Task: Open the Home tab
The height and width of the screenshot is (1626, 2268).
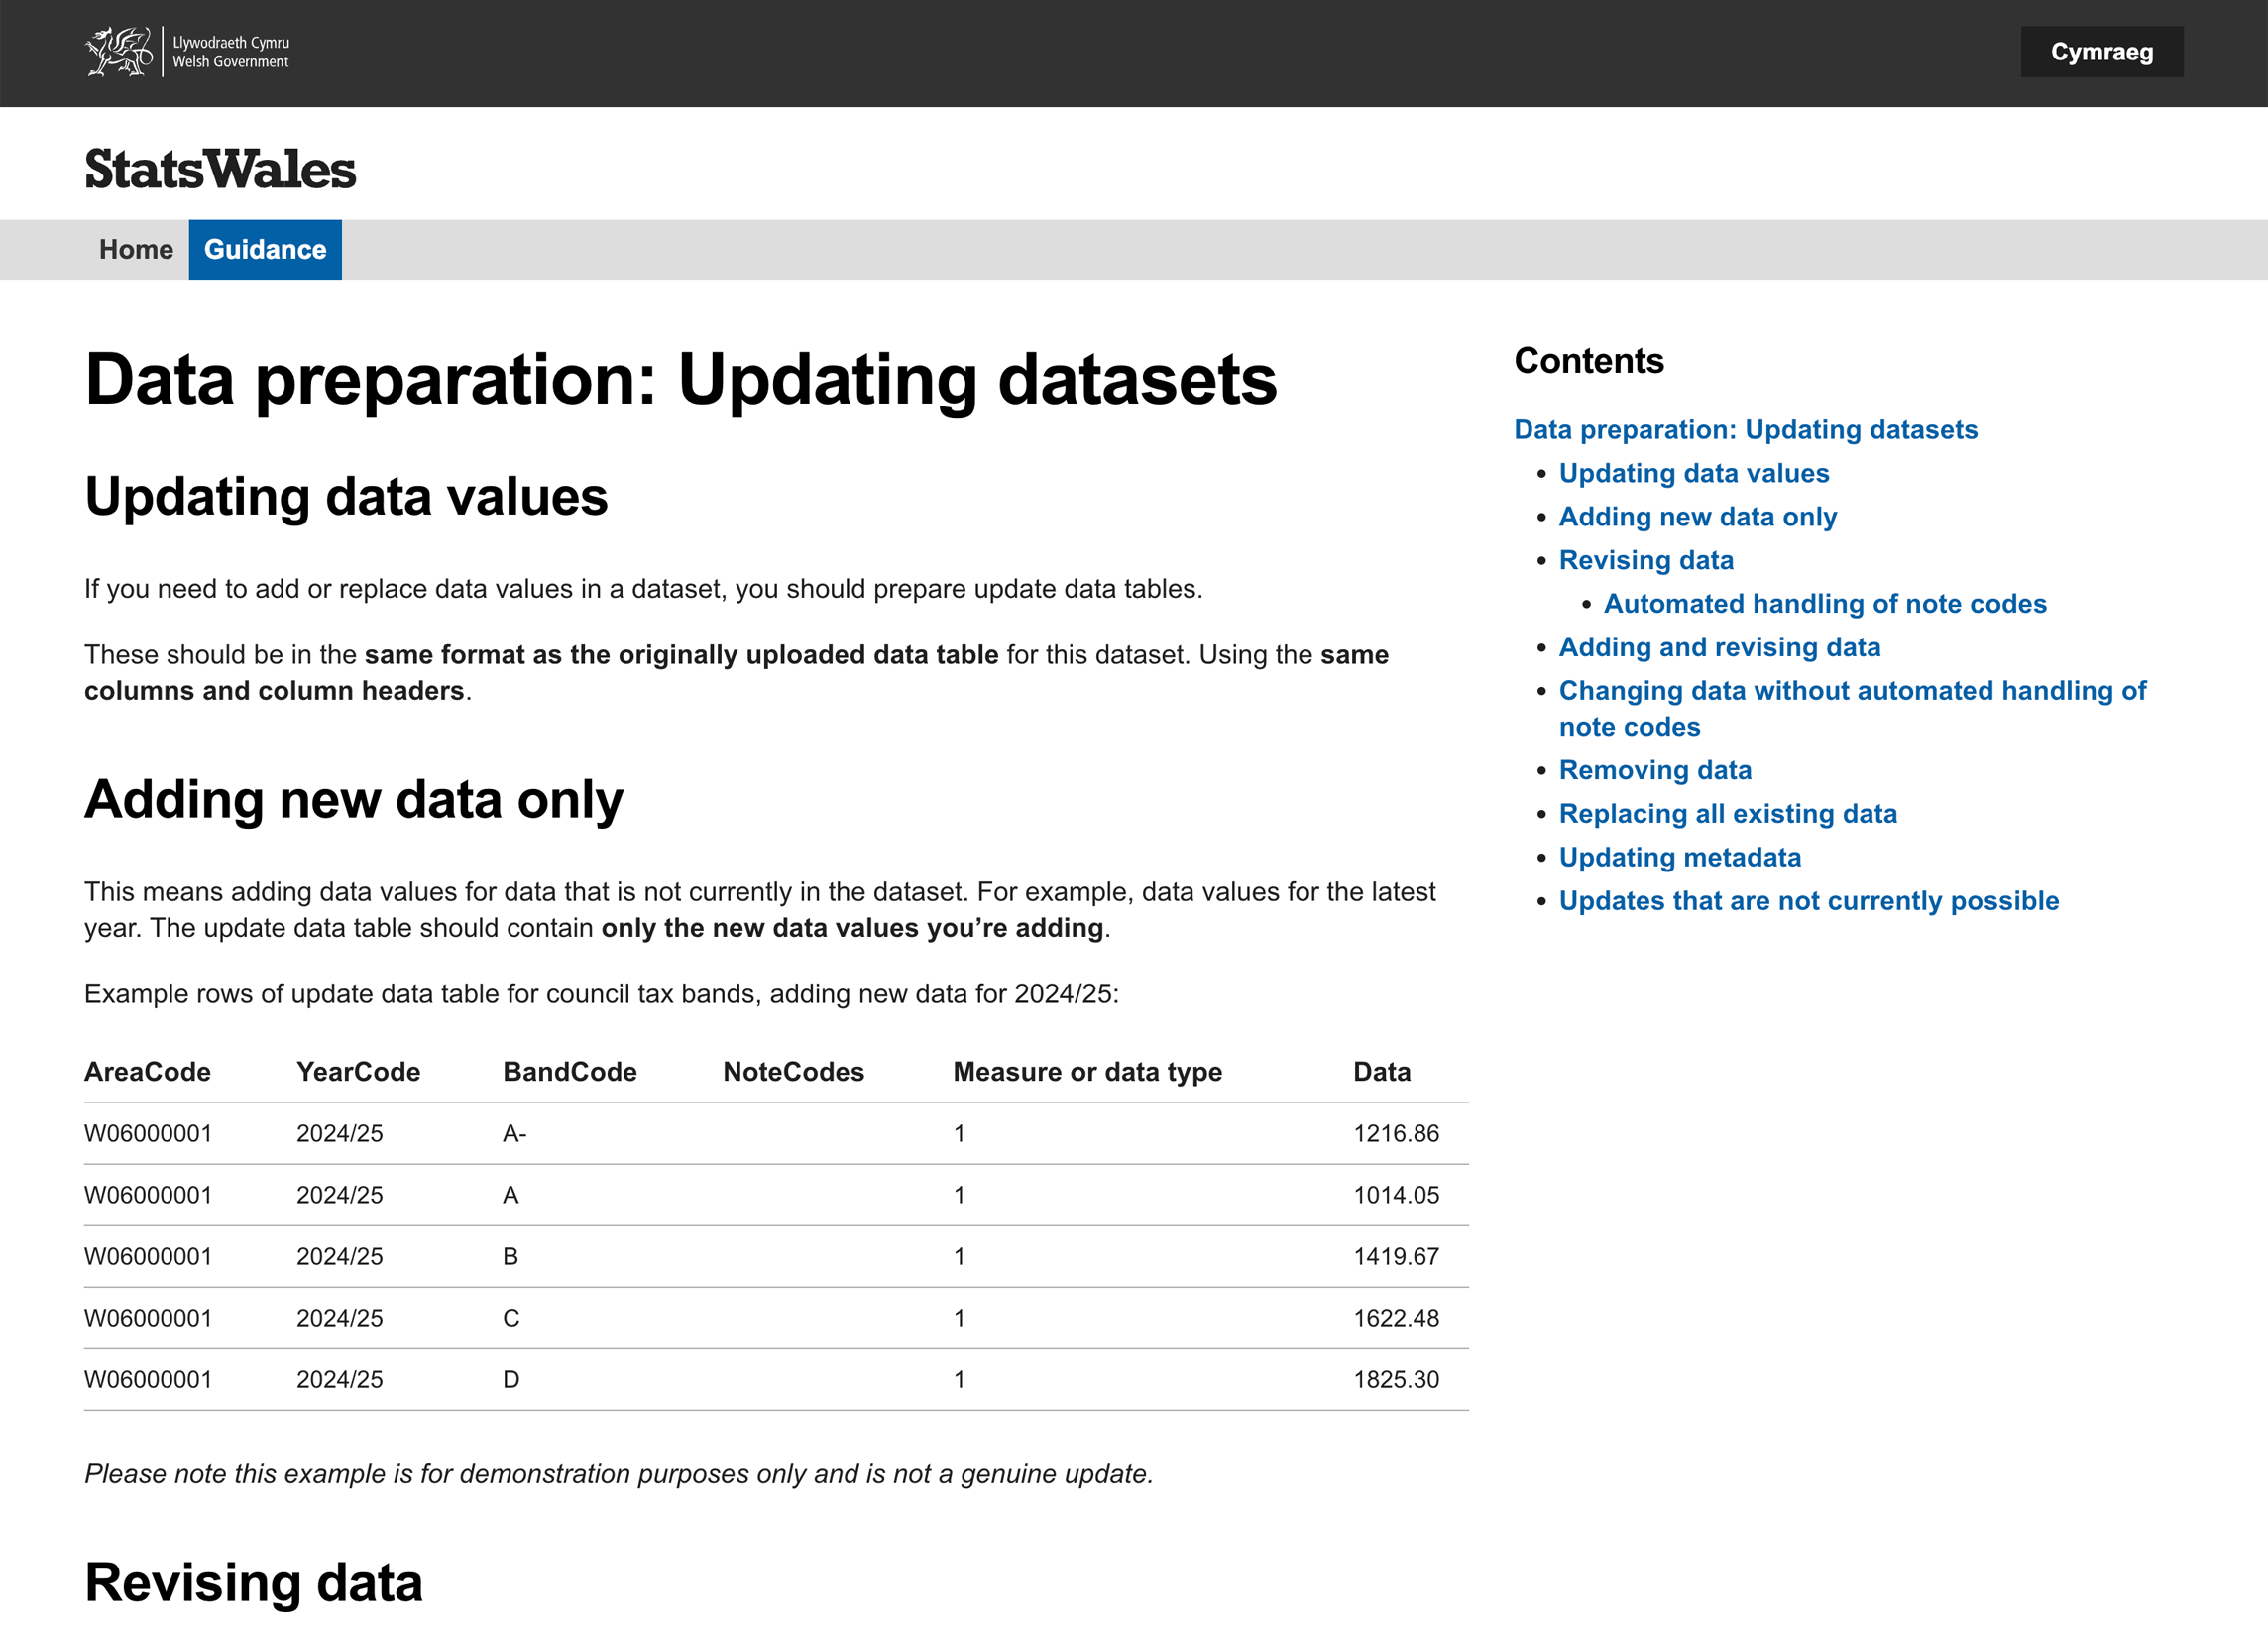Action: 135,249
